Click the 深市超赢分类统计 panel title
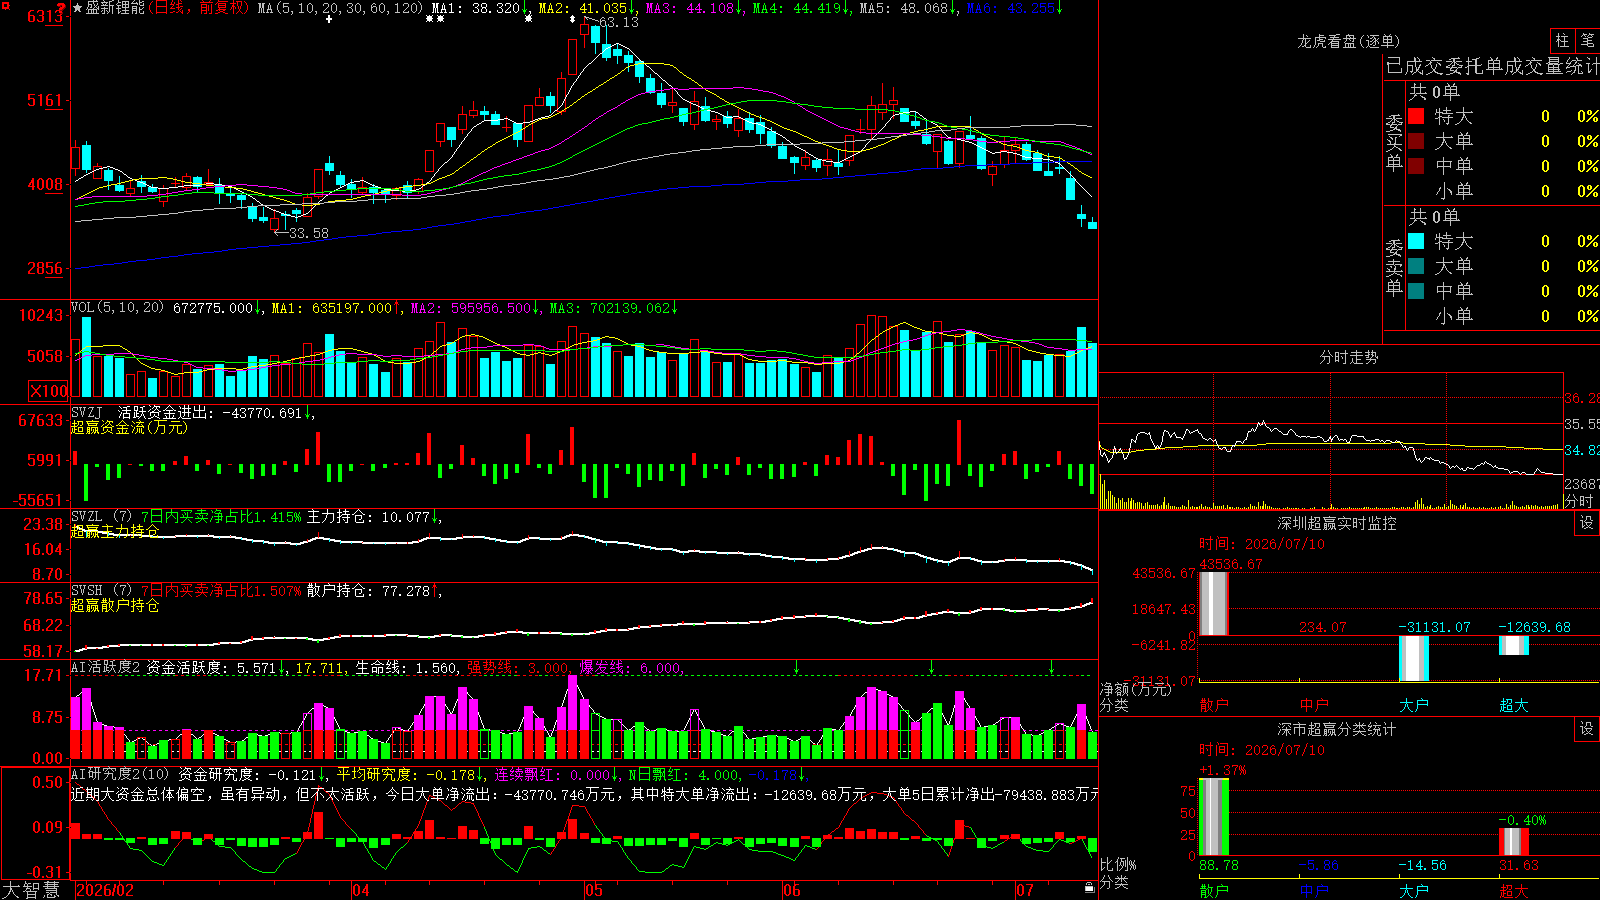Viewport: 1600px width, 900px height. coord(1337,729)
